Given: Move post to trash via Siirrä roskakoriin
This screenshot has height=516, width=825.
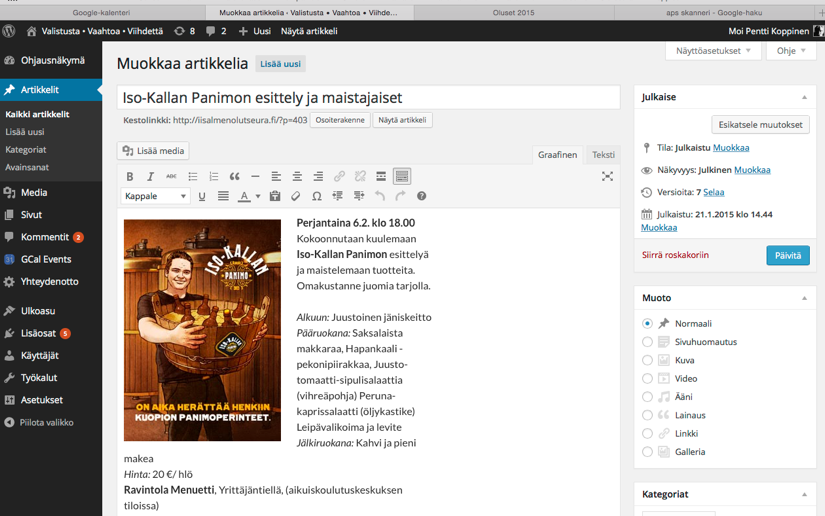Looking at the screenshot, I should tap(675, 255).
